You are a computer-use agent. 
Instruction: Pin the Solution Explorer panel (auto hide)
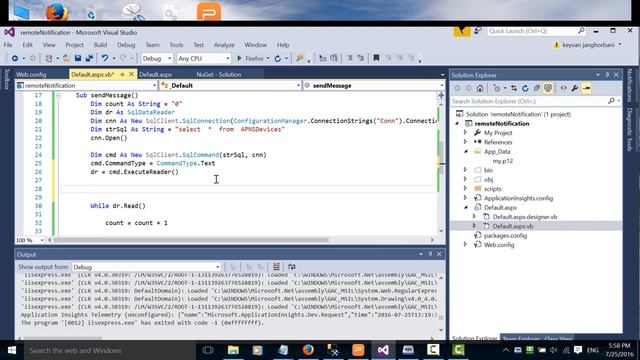point(607,75)
